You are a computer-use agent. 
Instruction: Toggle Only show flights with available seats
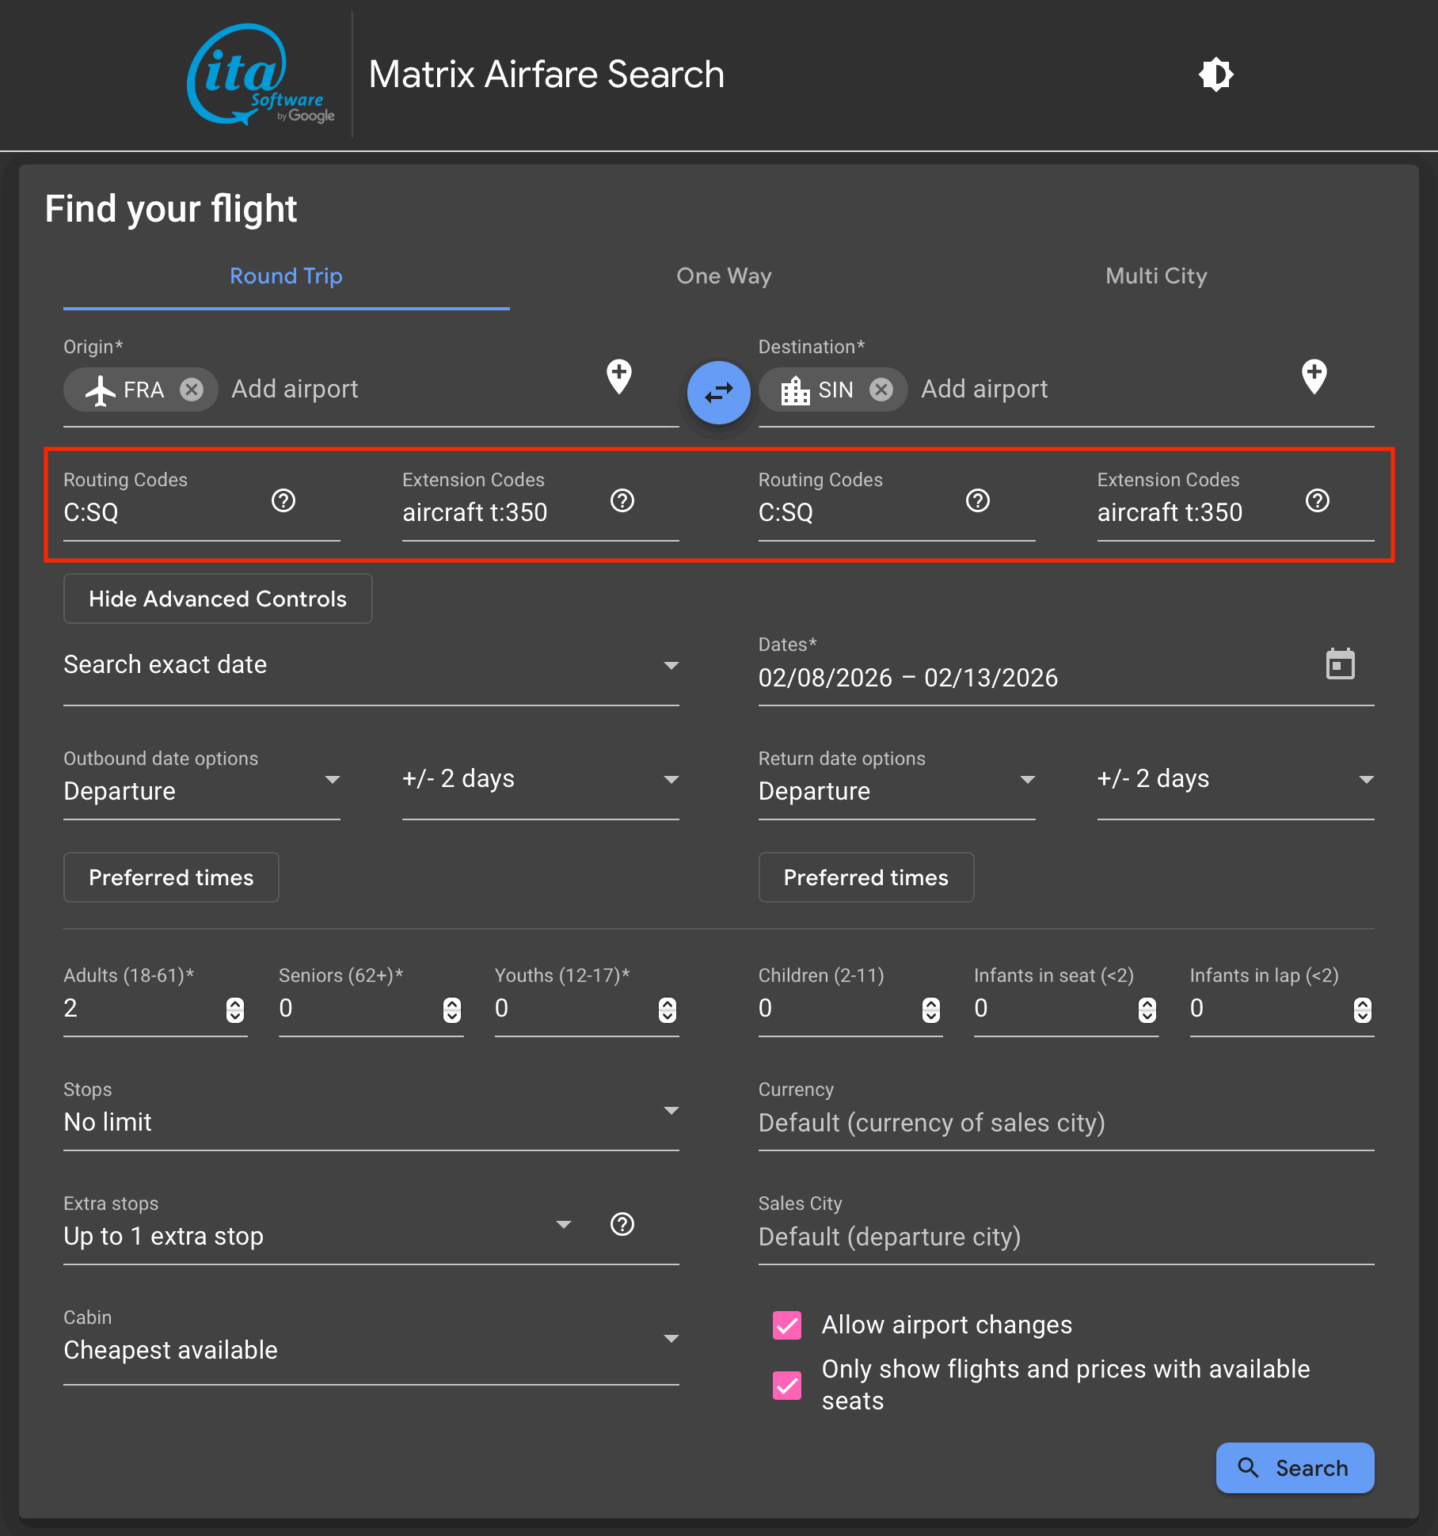[787, 1385]
